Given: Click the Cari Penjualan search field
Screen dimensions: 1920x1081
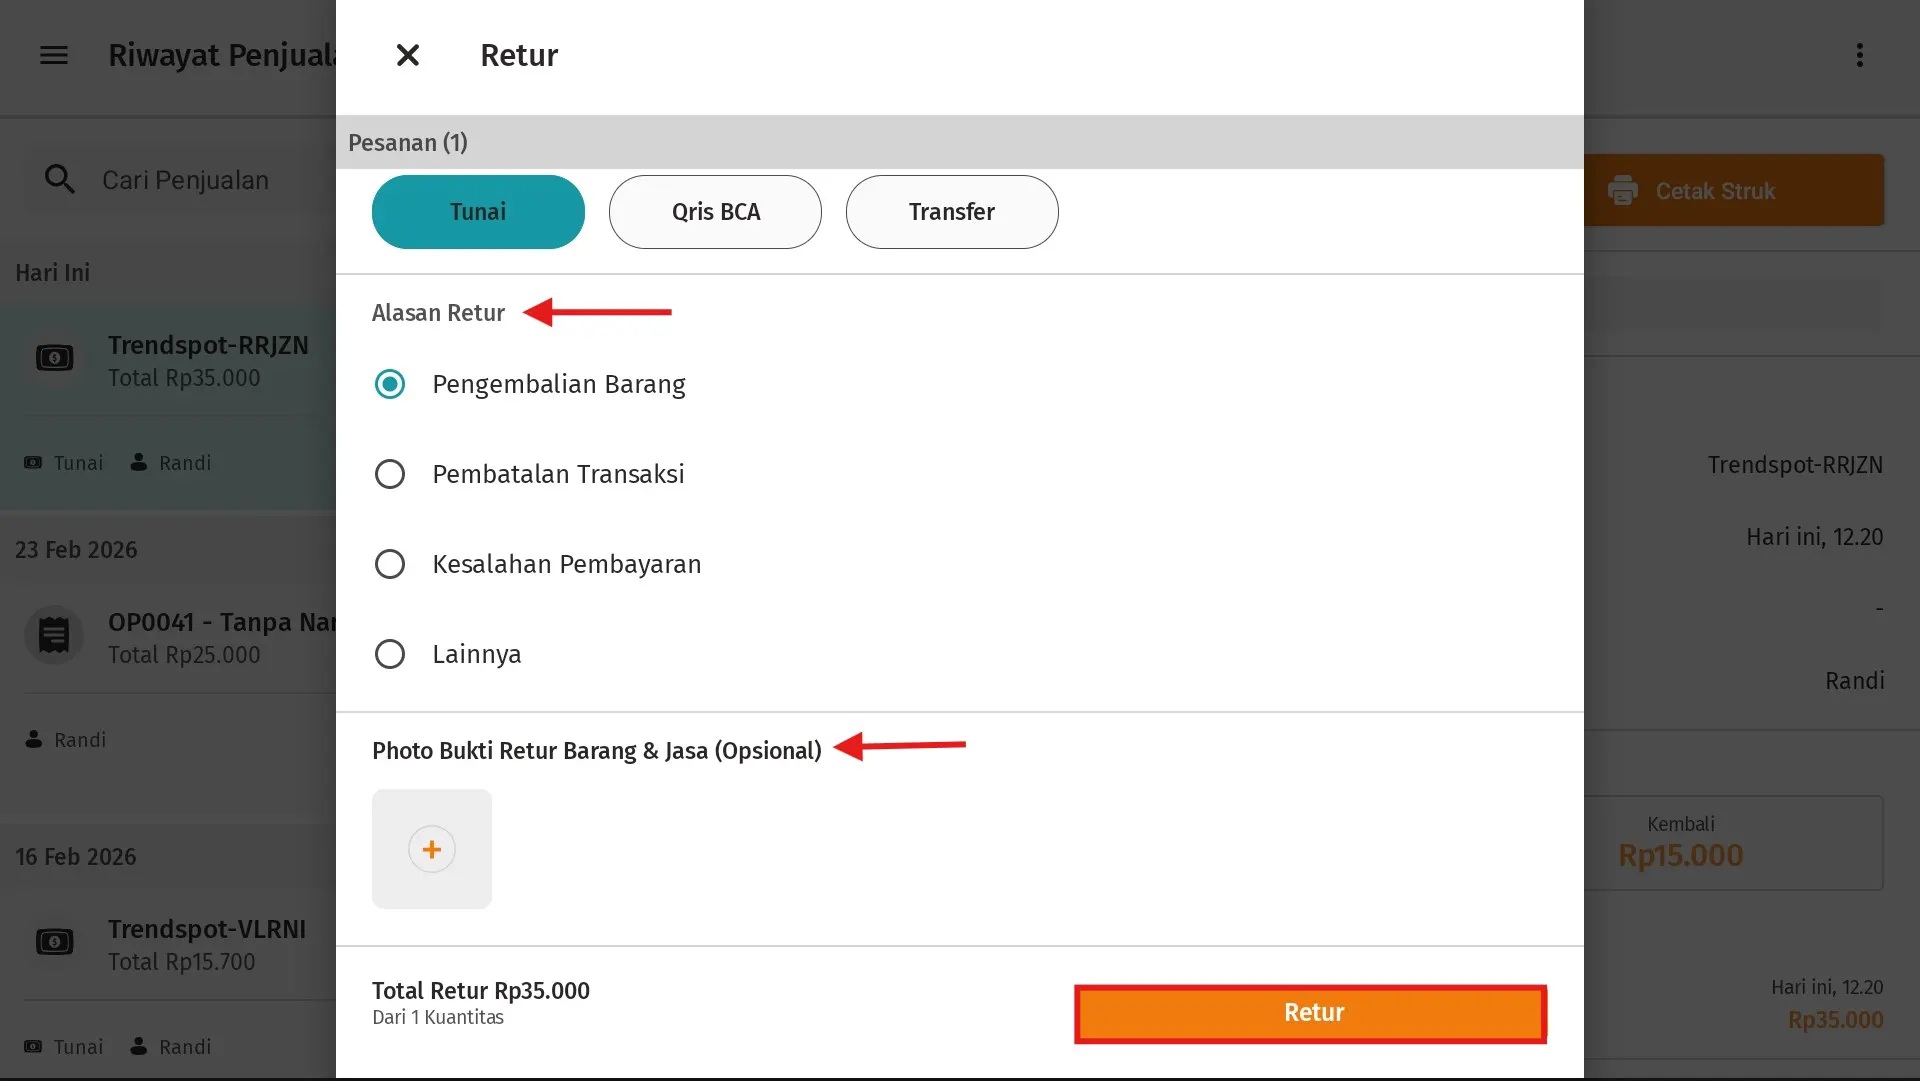Looking at the screenshot, I should 185,180.
